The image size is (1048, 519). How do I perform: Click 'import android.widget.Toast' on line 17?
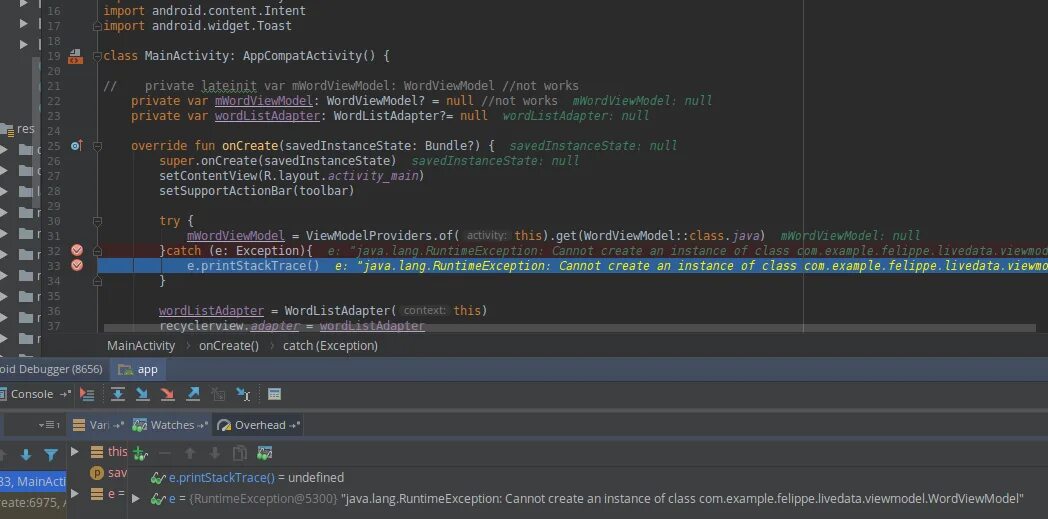pyautogui.click(x=198, y=26)
